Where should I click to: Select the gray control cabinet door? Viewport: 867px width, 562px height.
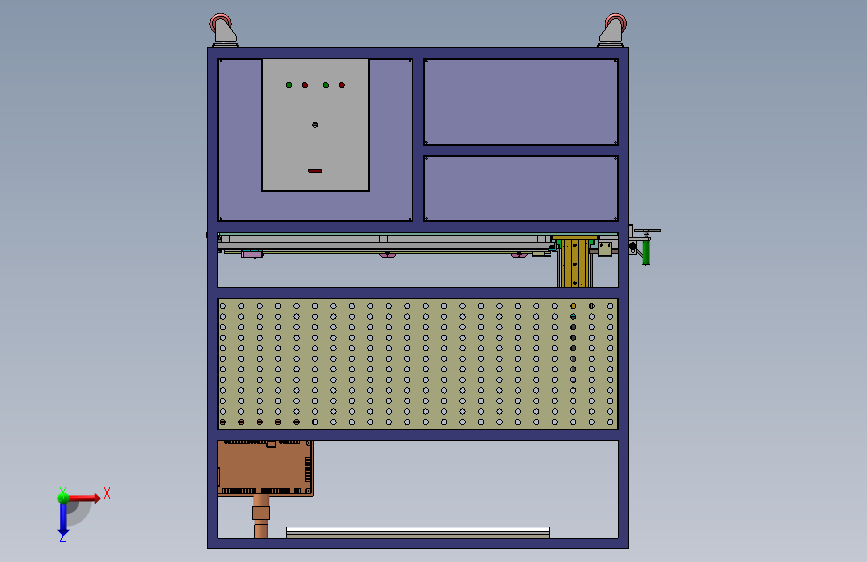click(x=315, y=125)
